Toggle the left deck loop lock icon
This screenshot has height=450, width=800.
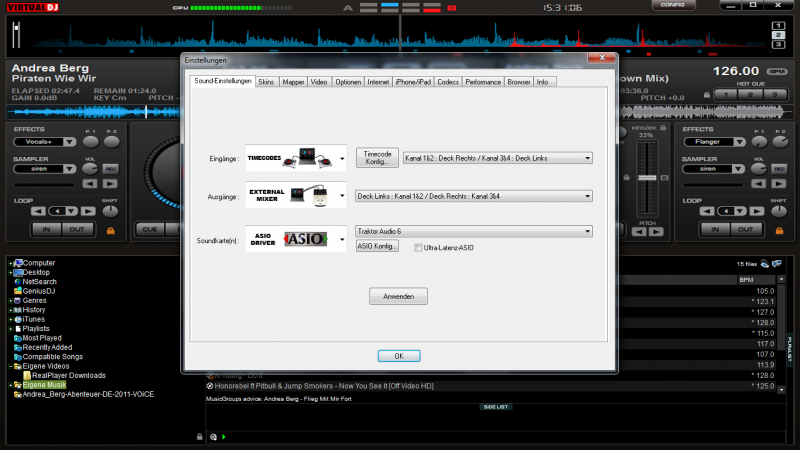click(x=110, y=231)
